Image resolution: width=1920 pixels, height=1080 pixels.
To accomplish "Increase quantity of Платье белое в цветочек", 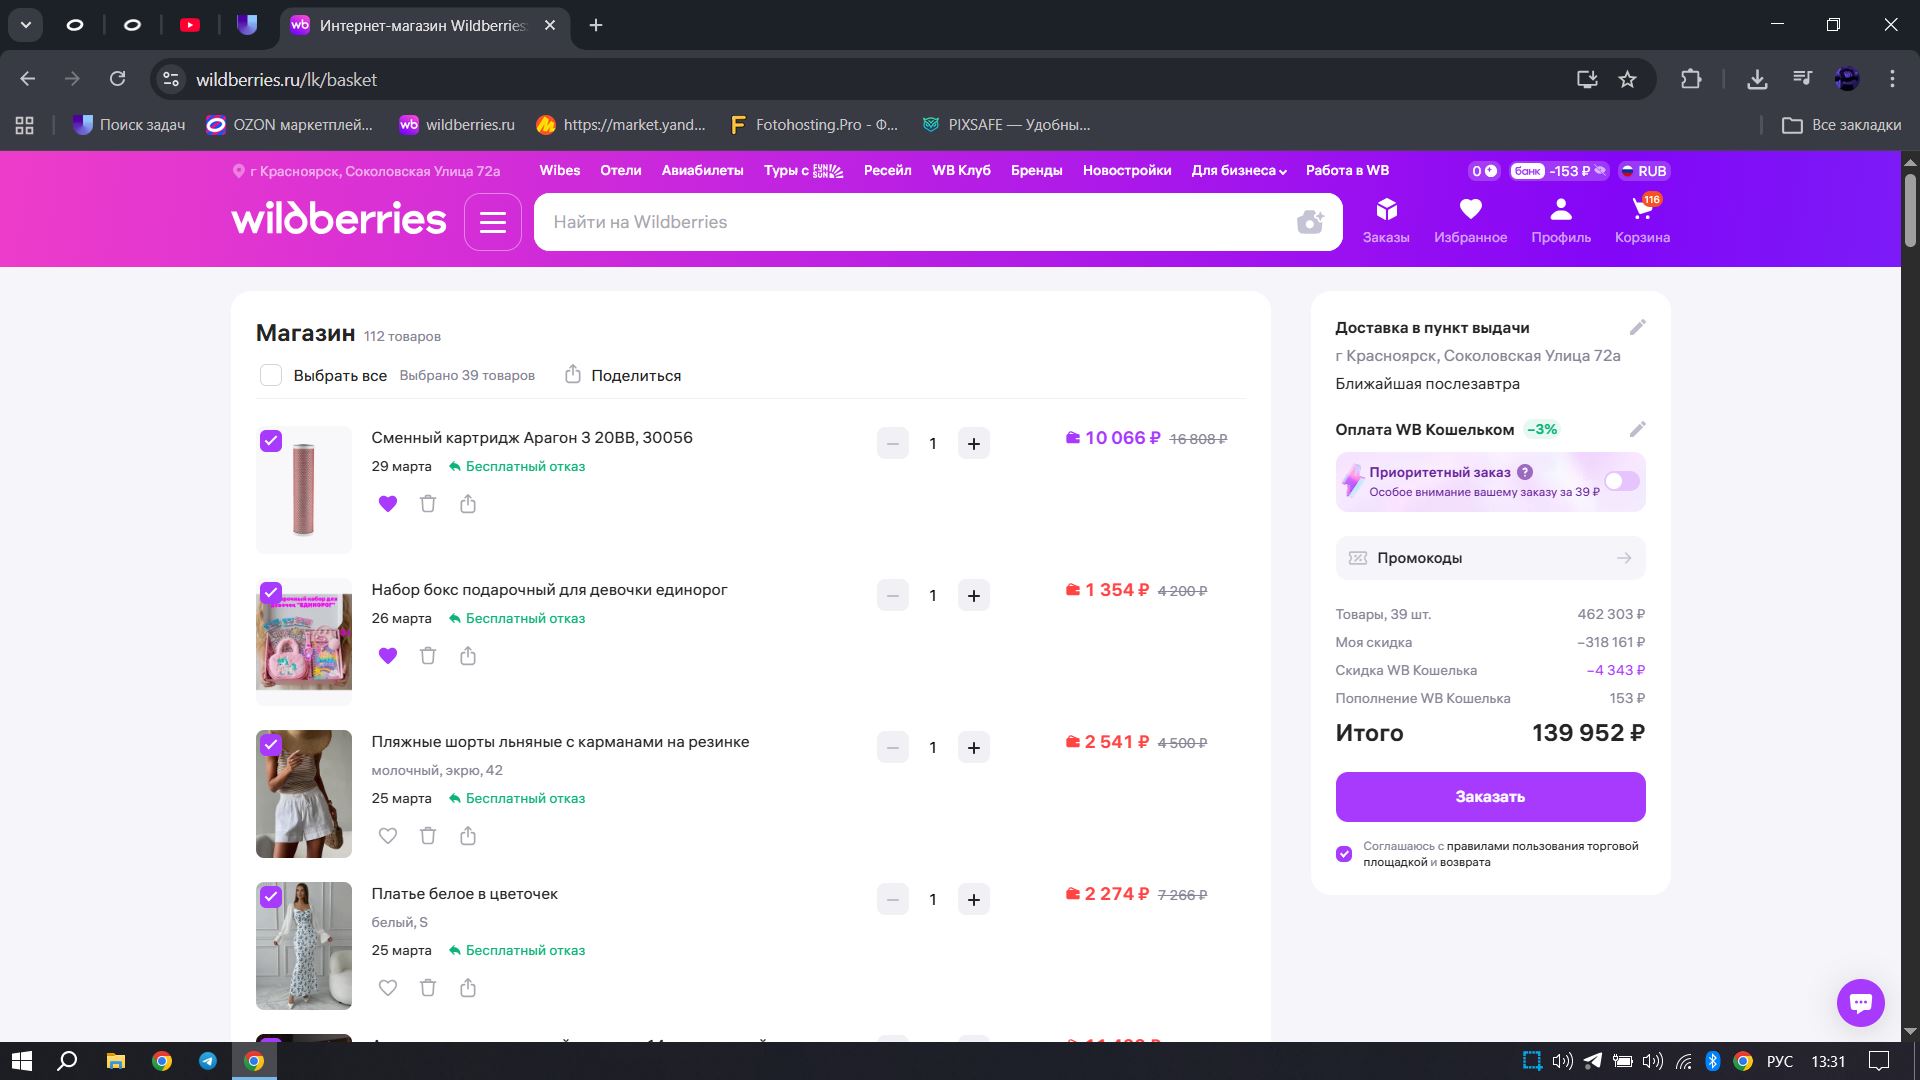I will tap(974, 900).
